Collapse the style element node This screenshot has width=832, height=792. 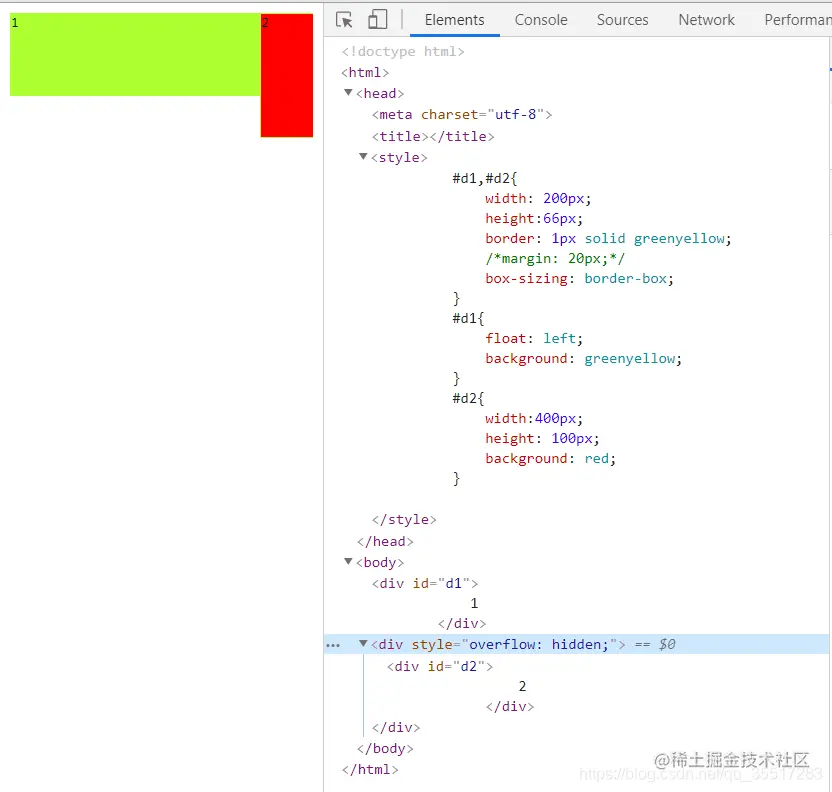363,156
